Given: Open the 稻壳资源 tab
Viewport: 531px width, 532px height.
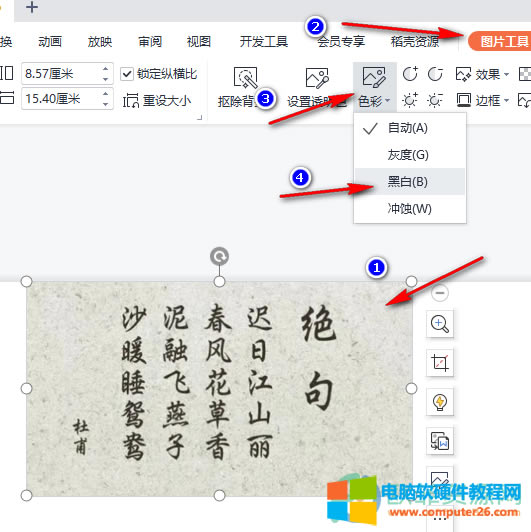Looking at the screenshot, I should [x=415, y=42].
